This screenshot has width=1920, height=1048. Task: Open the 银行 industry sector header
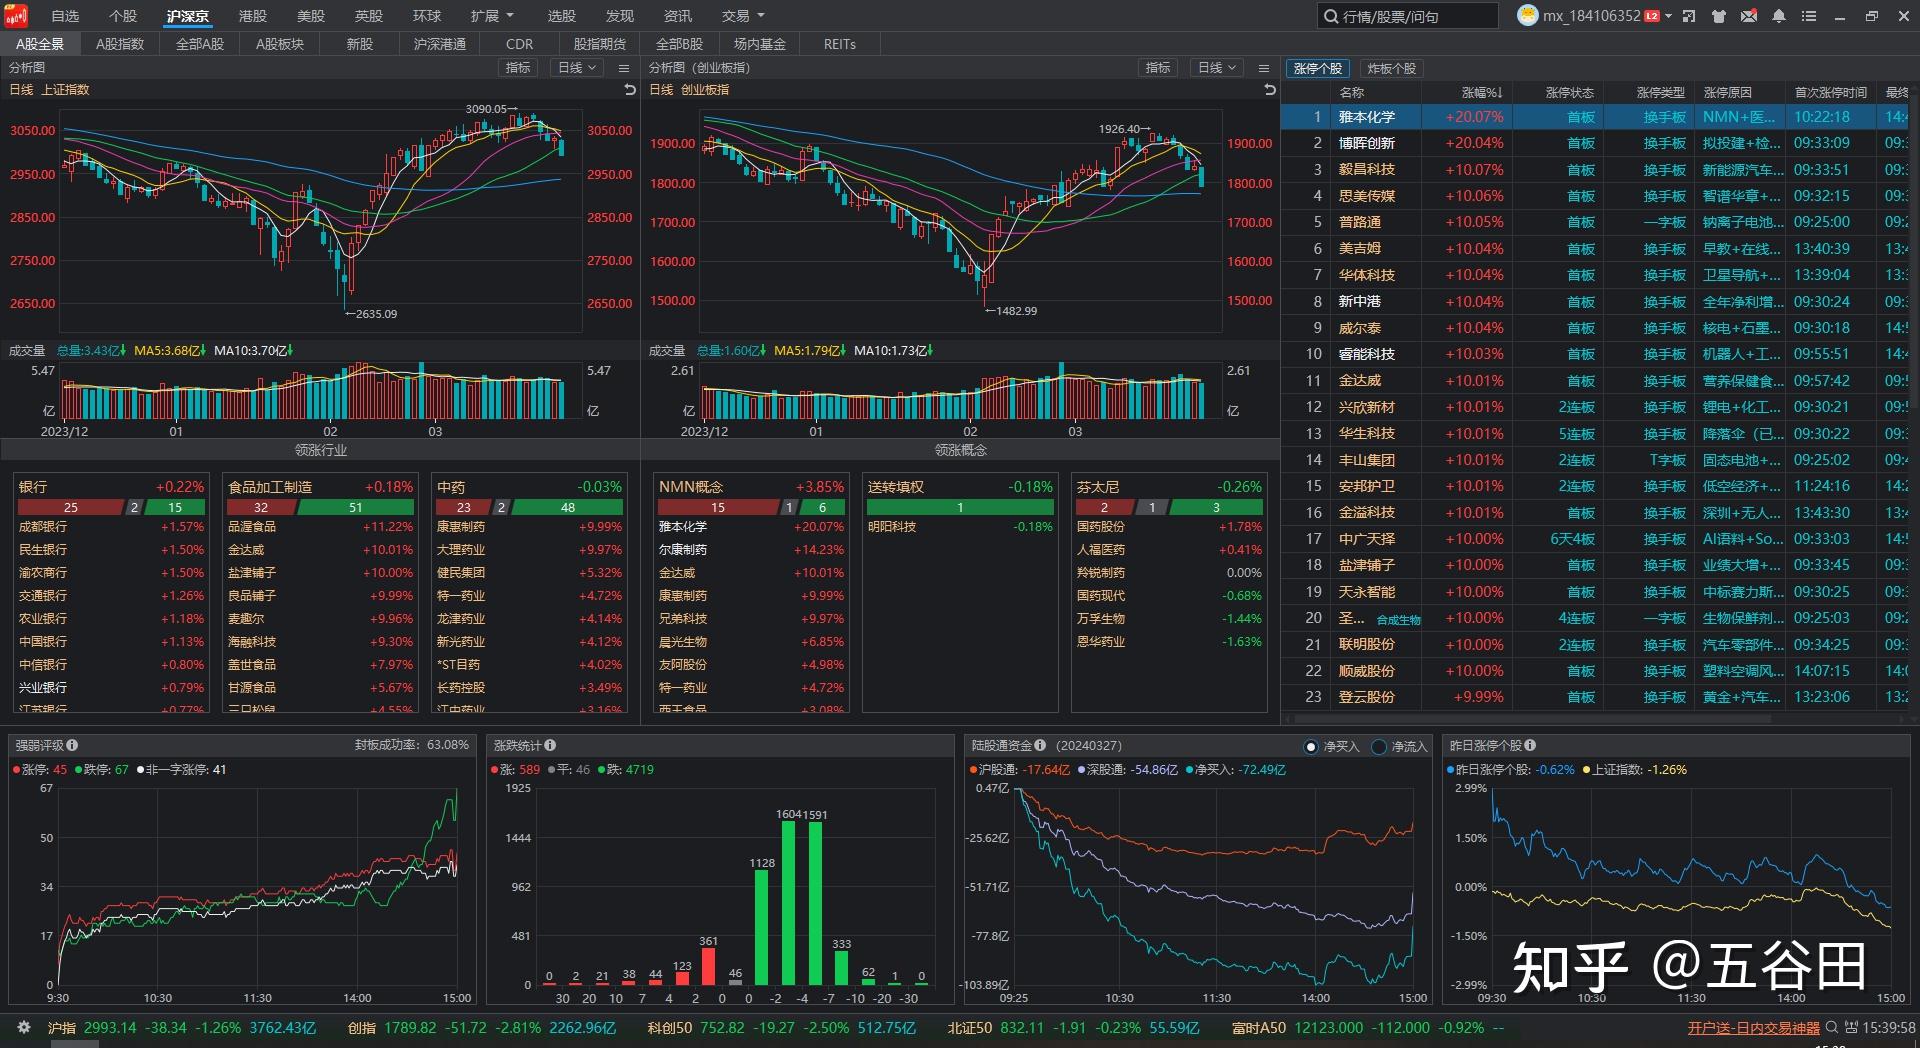tap(110, 486)
